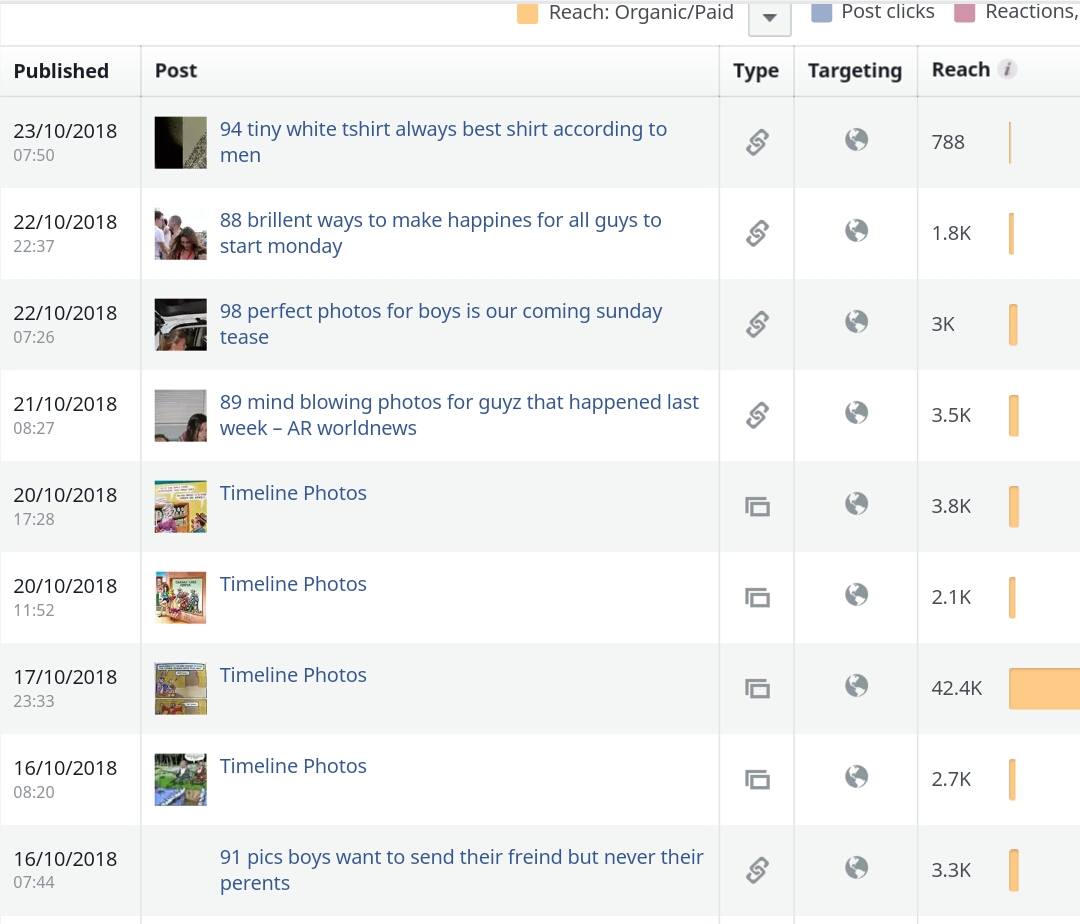Click photo type icon for 20/10/2018 17:28 post
The image size is (1080, 924).
[x=757, y=506]
